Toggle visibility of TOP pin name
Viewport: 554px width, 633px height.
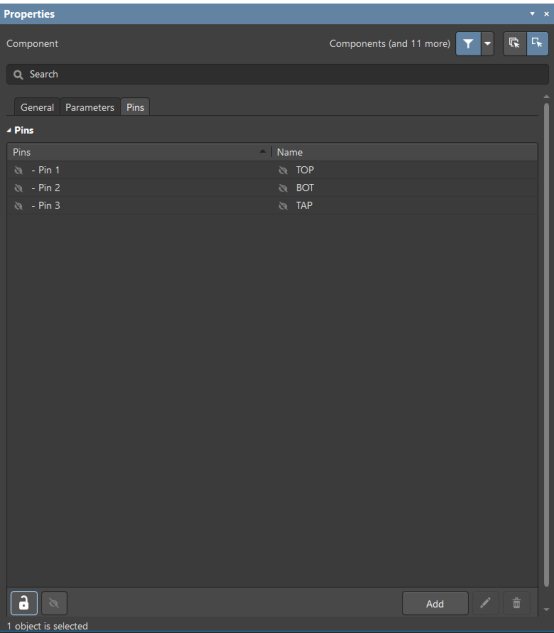283,170
